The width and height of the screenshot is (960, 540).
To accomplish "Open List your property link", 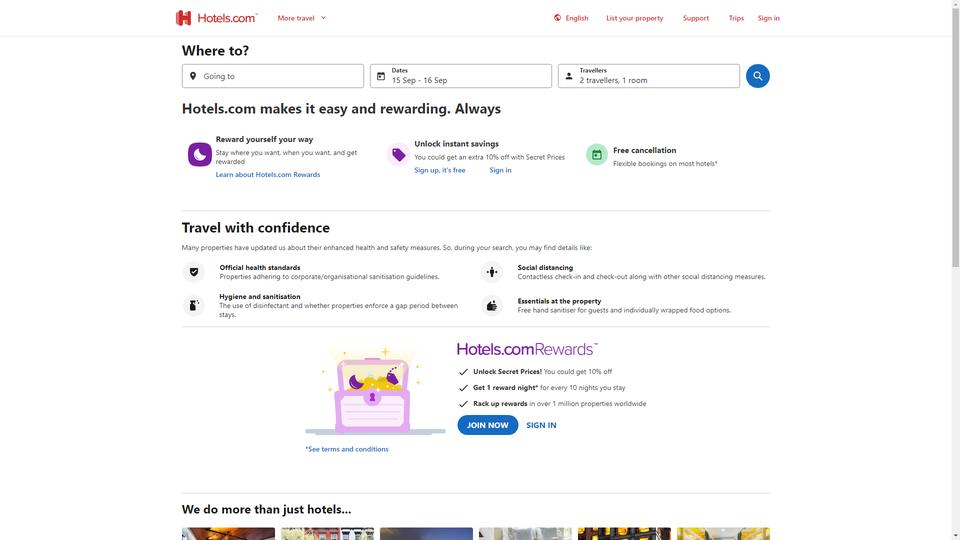I will 634,18.
